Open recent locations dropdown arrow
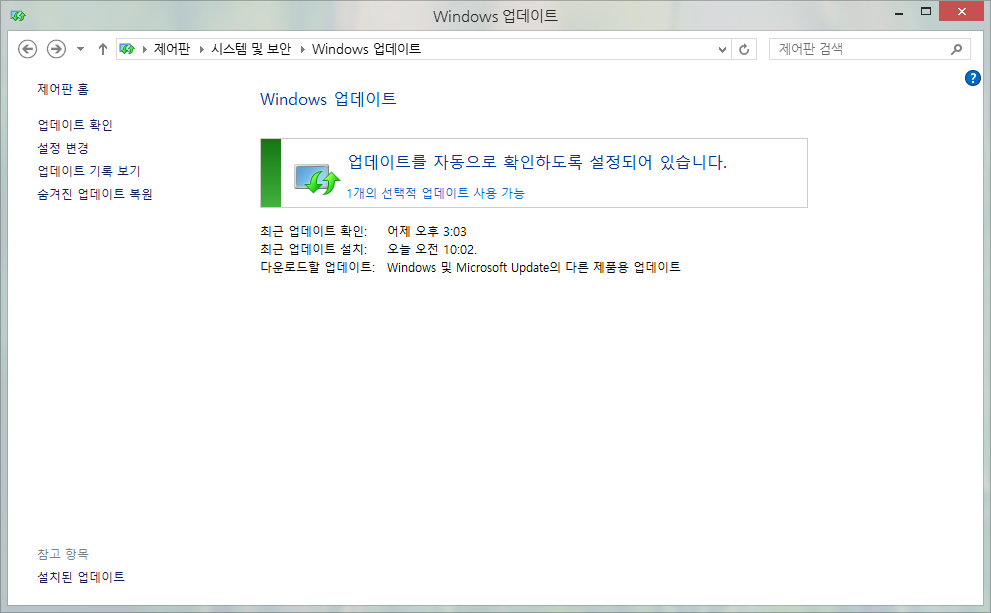The height and width of the screenshot is (613, 991). (x=80, y=49)
